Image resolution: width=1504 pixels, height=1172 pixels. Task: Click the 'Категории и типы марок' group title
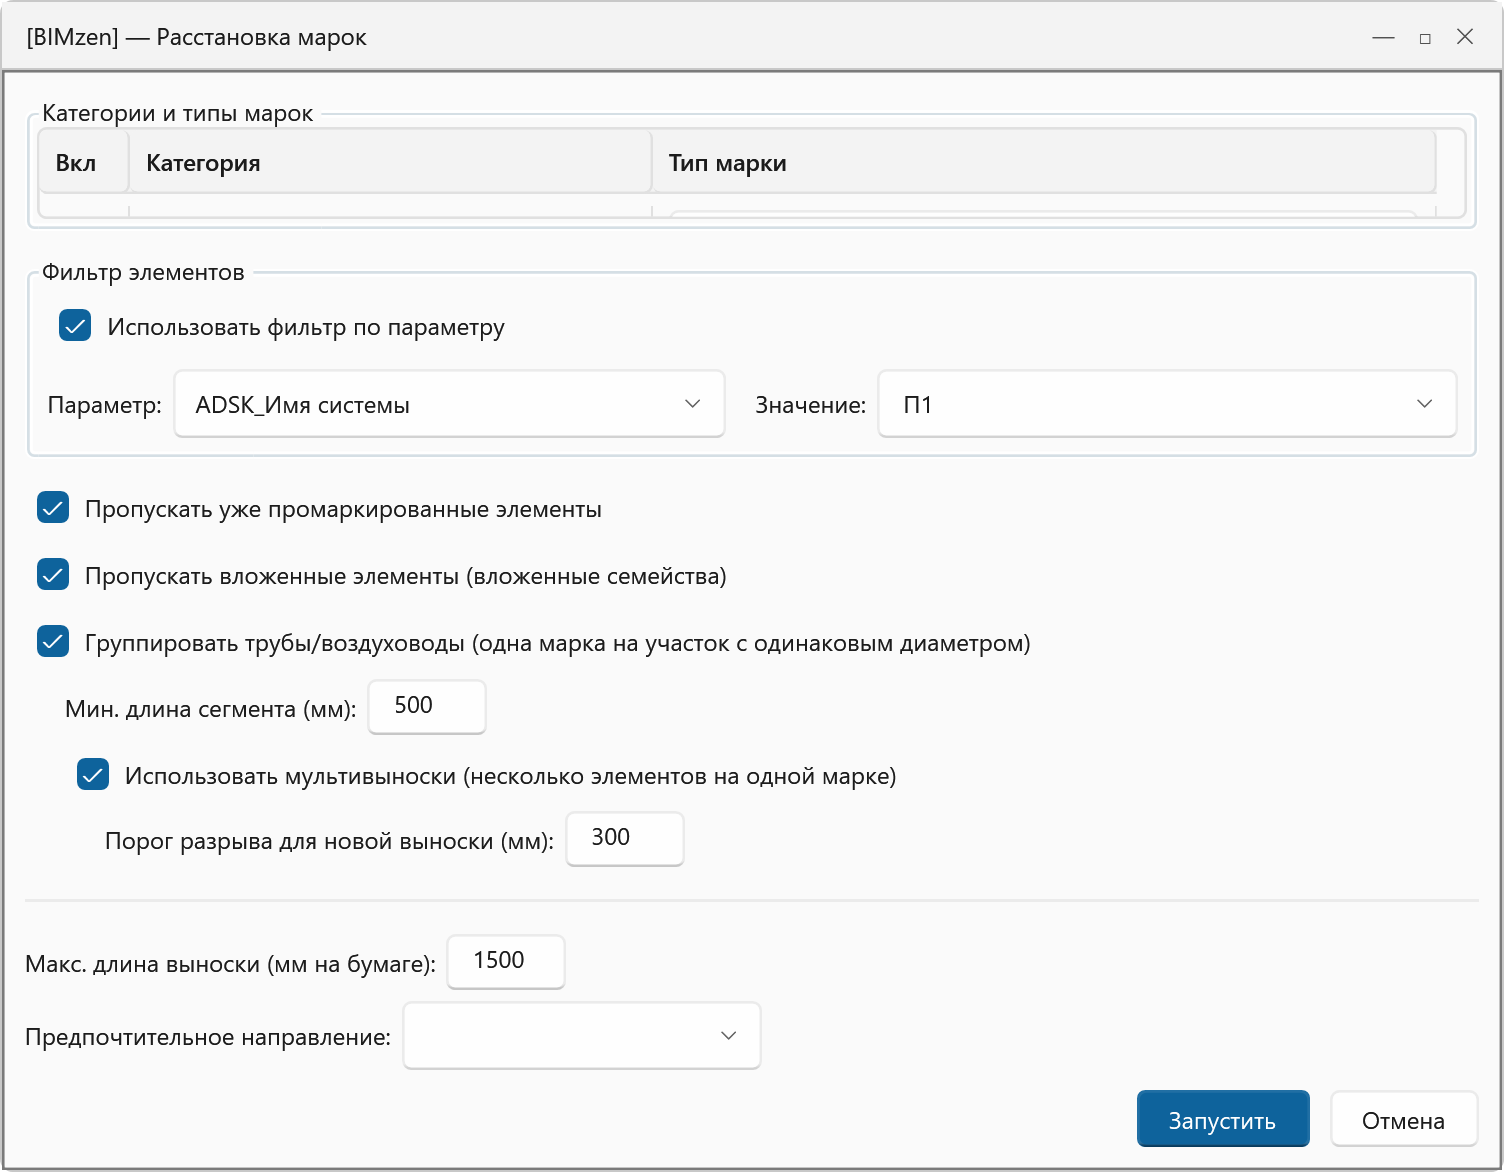tap(178, 114)
